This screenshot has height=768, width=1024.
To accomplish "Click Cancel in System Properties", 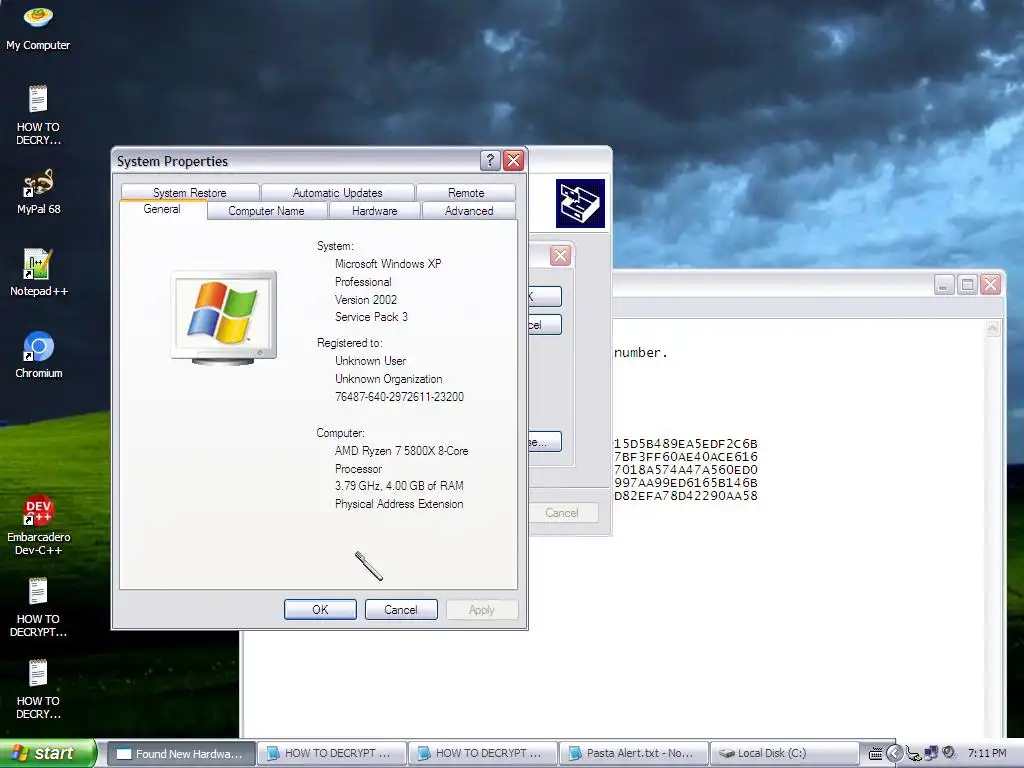I will [x=401, y=609].
